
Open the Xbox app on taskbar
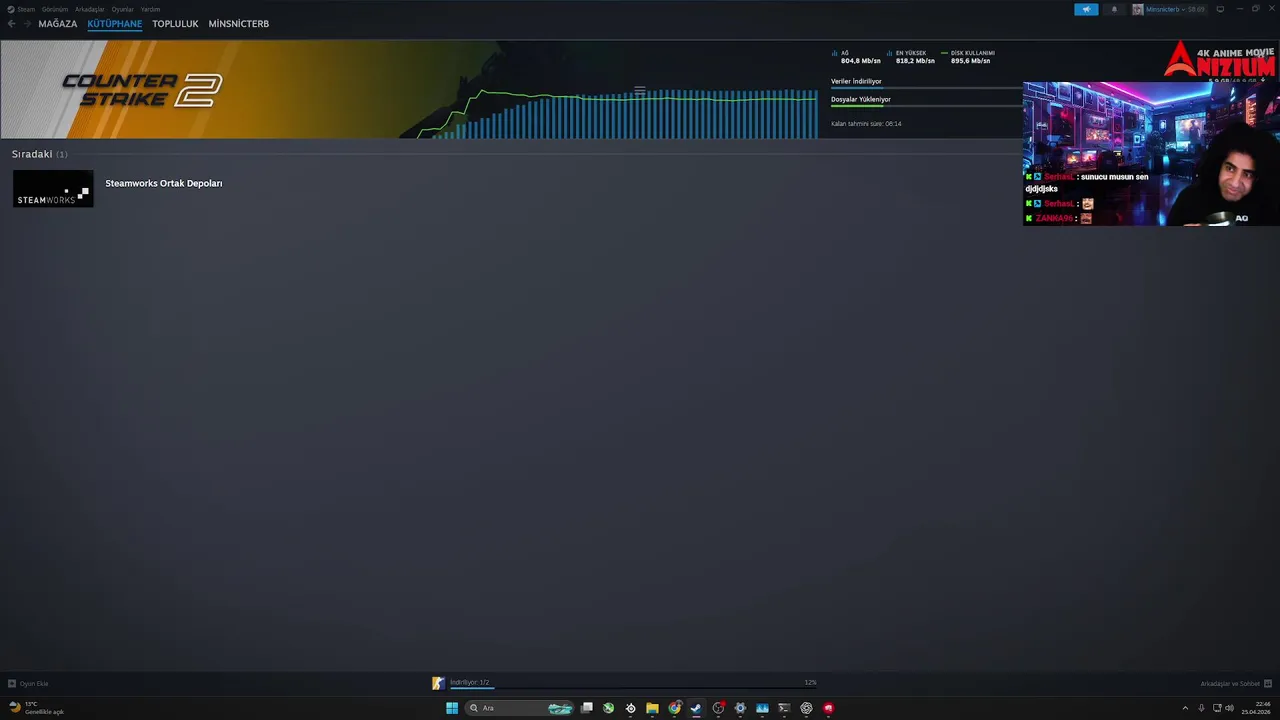tap(608, 708)
